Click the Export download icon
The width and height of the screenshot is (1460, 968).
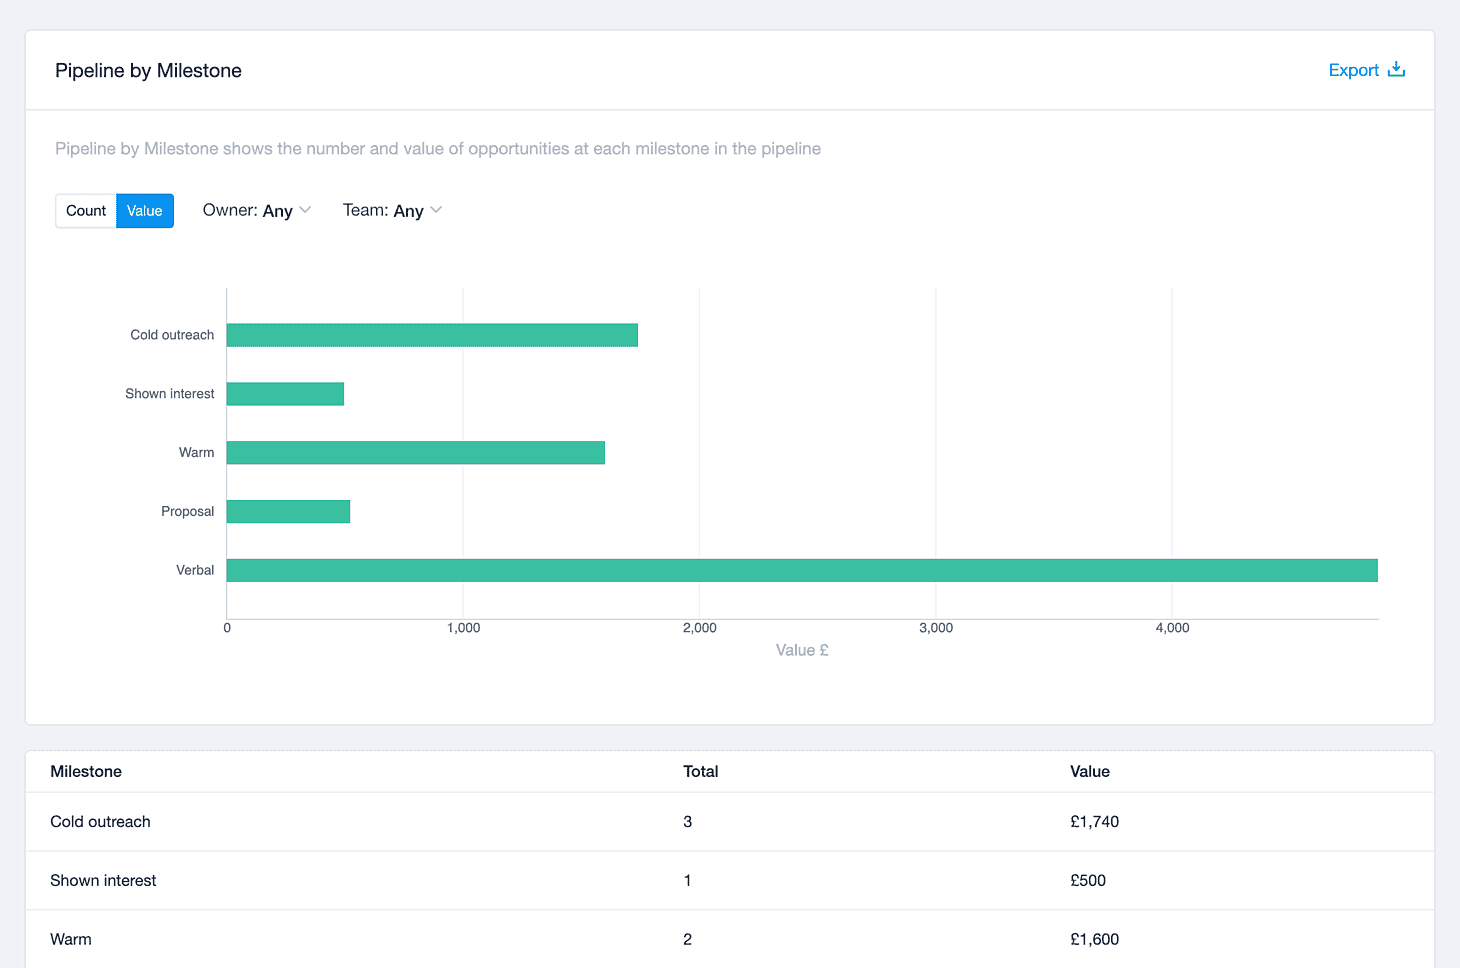tap(1397, 69)
